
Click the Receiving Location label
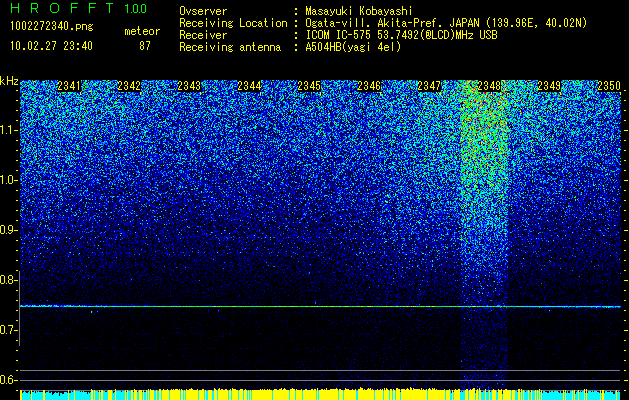(233, 23)
